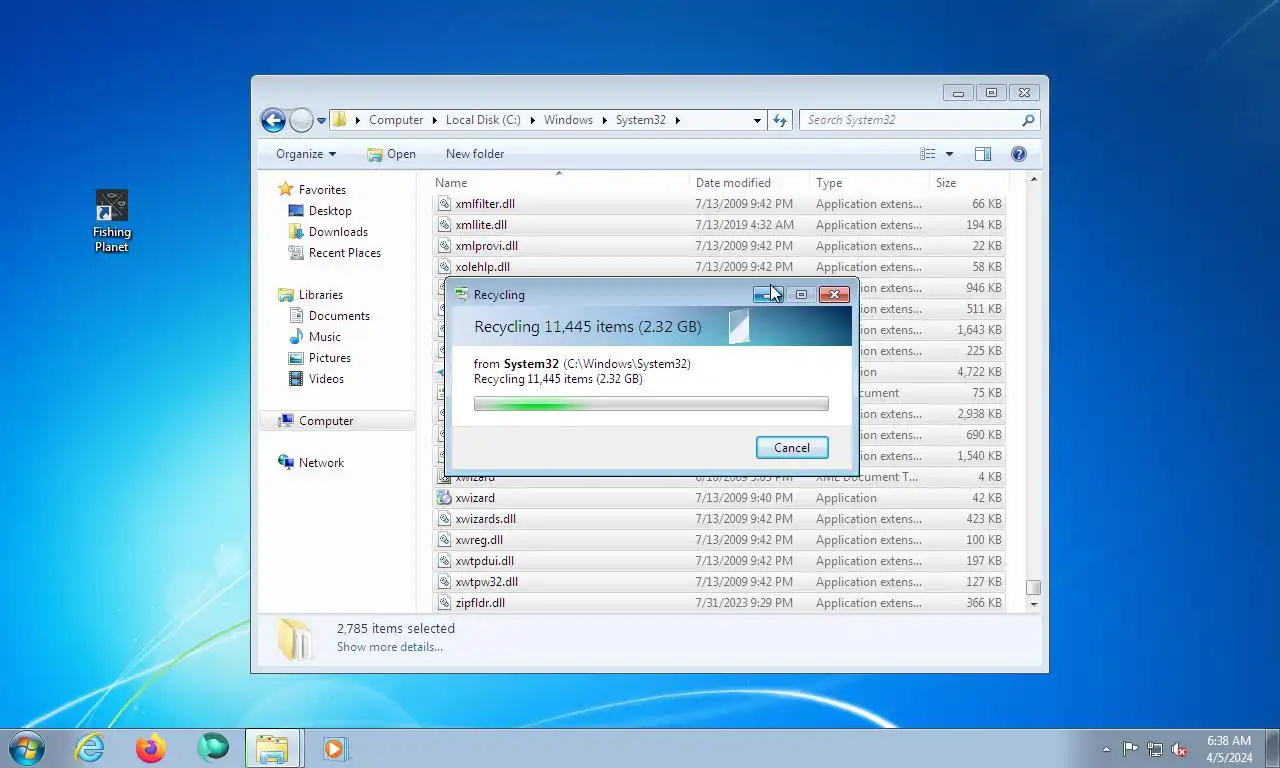Select Favorites in the navigation pane
Viewport: 1280px width, 768px height.
pos(322,190)
